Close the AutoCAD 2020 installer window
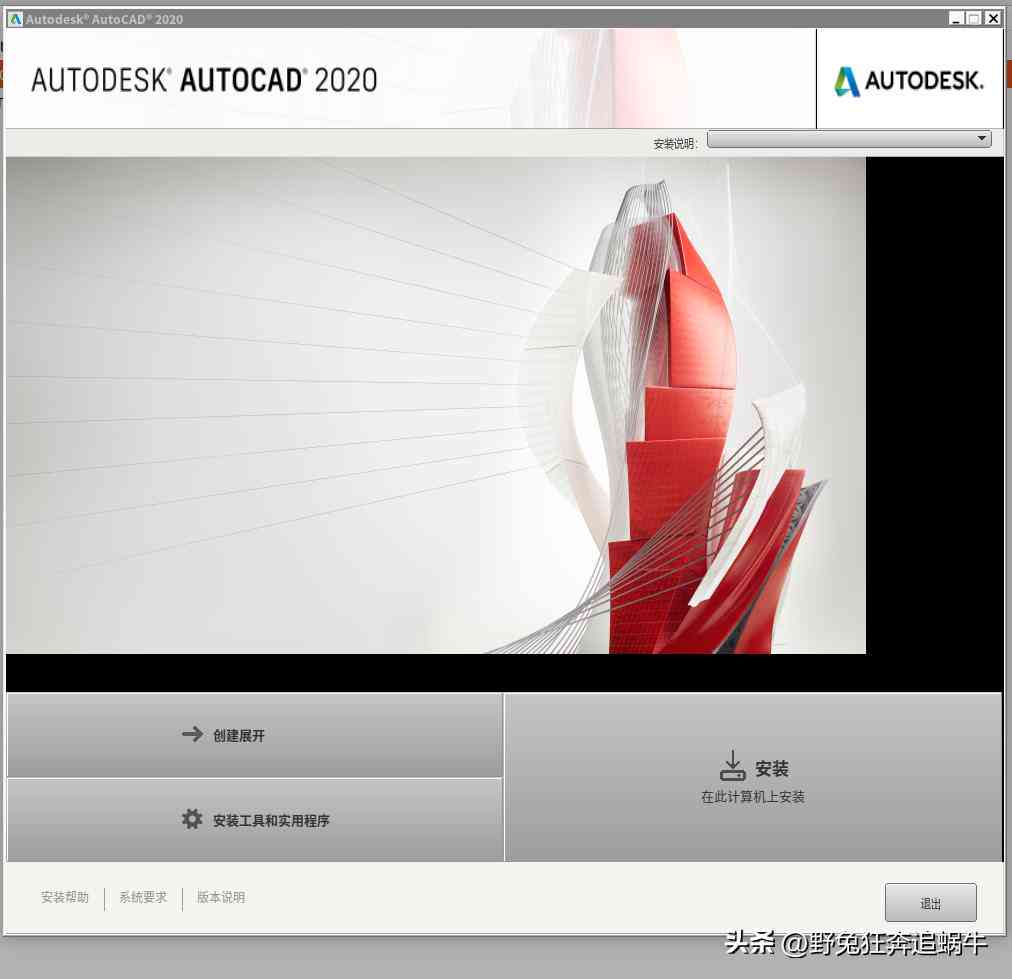This screenshot has width=1012, height=979. pyautogui.click(x=993, y=19)
